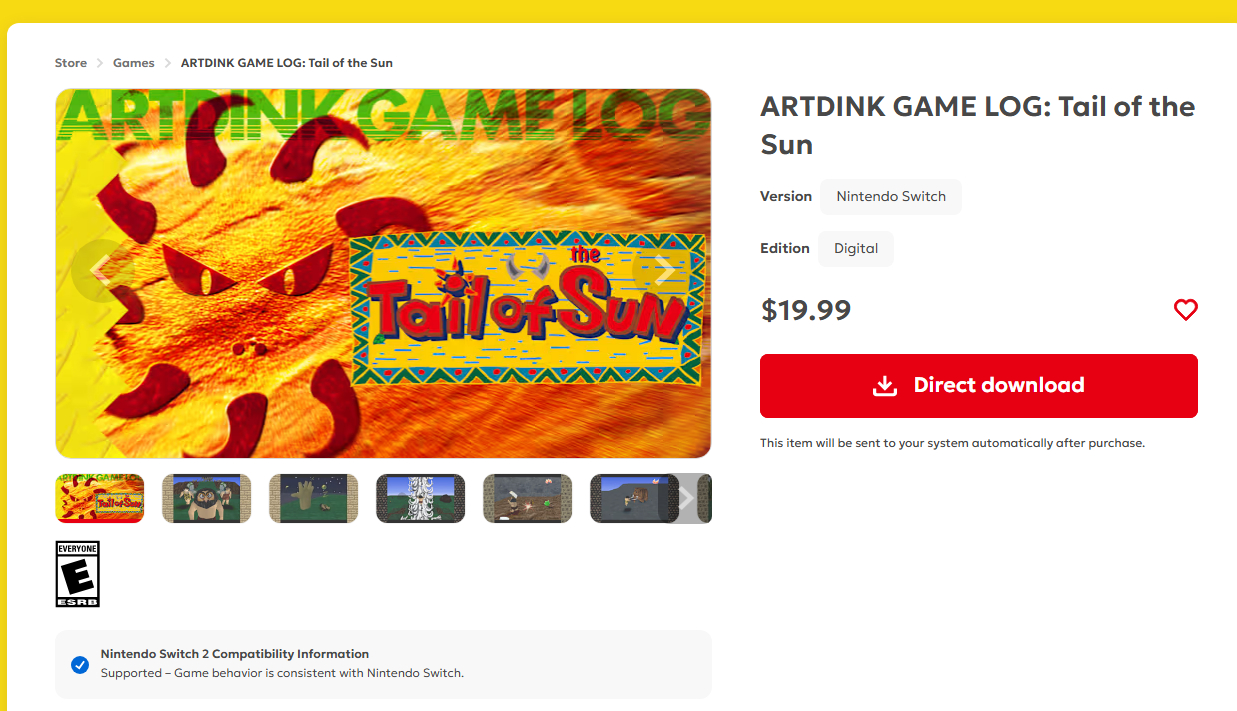Viewport: 1237px width, 711px height.
Task: Go to Store breadcrumb link
Action: pyautogui.click(x=71, y=63)
